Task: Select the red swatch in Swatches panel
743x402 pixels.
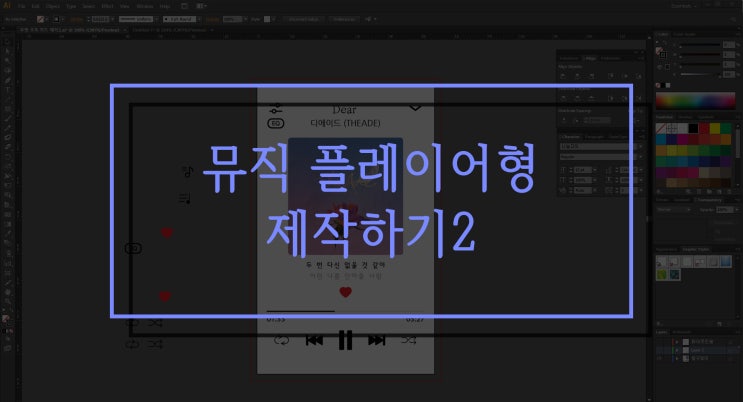Action: pyautogui.click(x=705, y=128)
